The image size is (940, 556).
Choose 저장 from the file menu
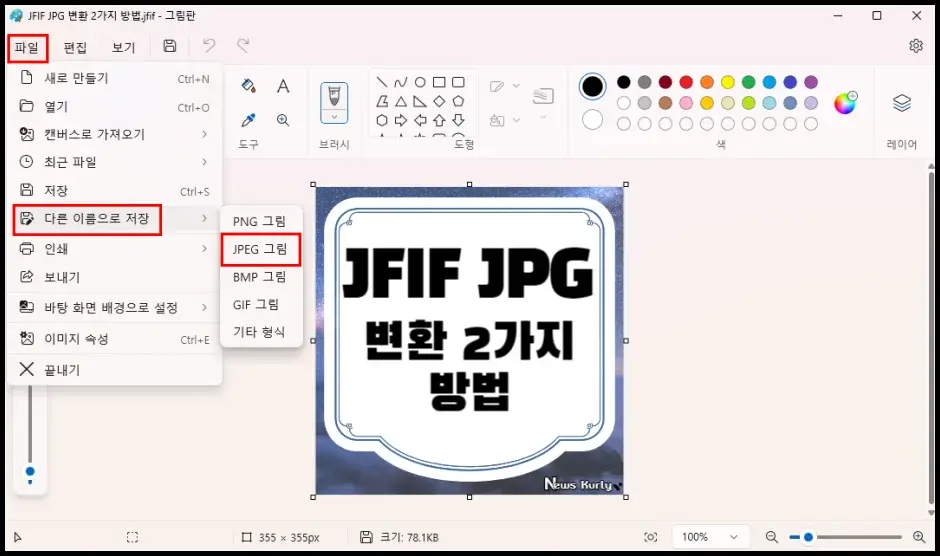115,191
